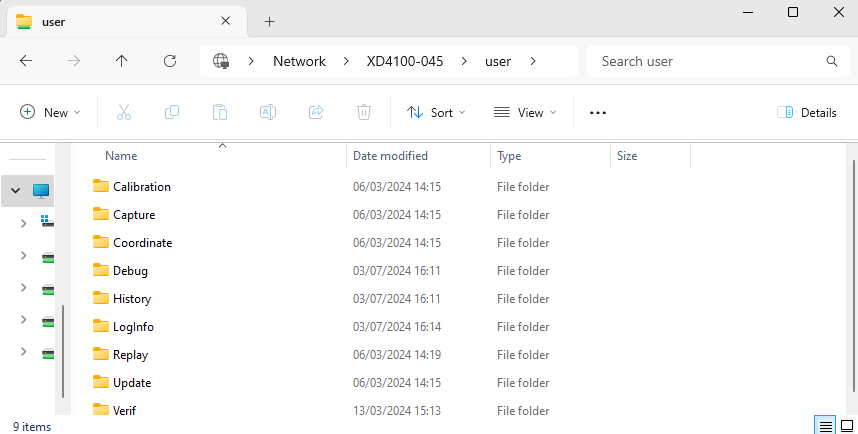Click the New button
858x434 pixels.
click(x=50, y=113)
